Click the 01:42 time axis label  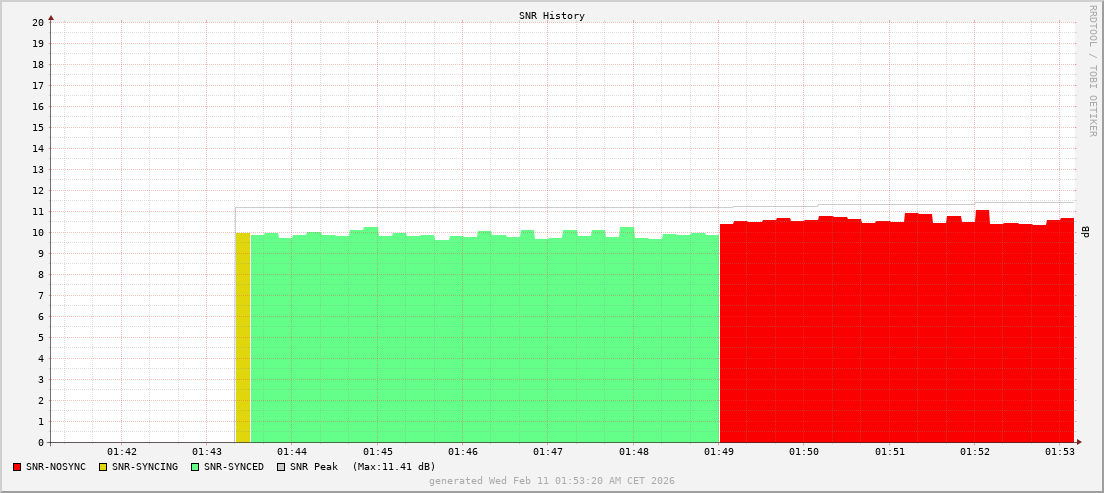click(x=122, y=452)
